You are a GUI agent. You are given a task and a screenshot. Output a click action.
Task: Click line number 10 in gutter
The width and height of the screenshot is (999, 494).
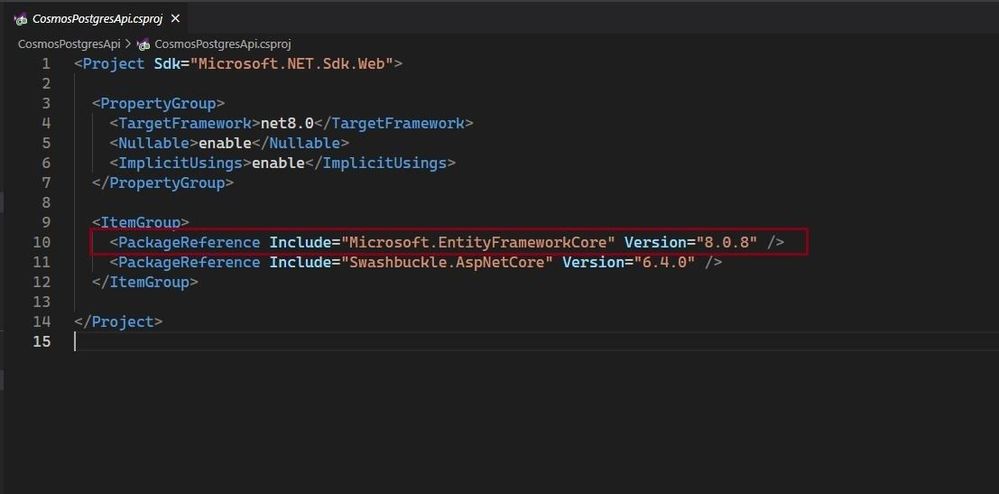pyautogui.click(x=41, y=242)
